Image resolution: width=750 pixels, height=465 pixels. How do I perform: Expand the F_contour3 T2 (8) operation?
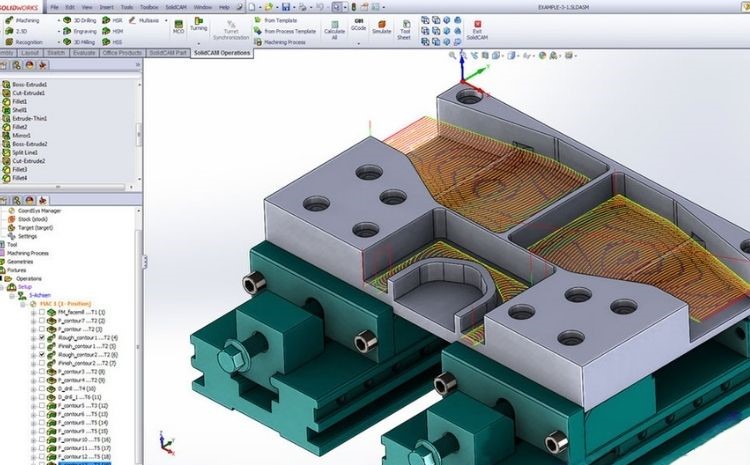click(x=32, y=372)
